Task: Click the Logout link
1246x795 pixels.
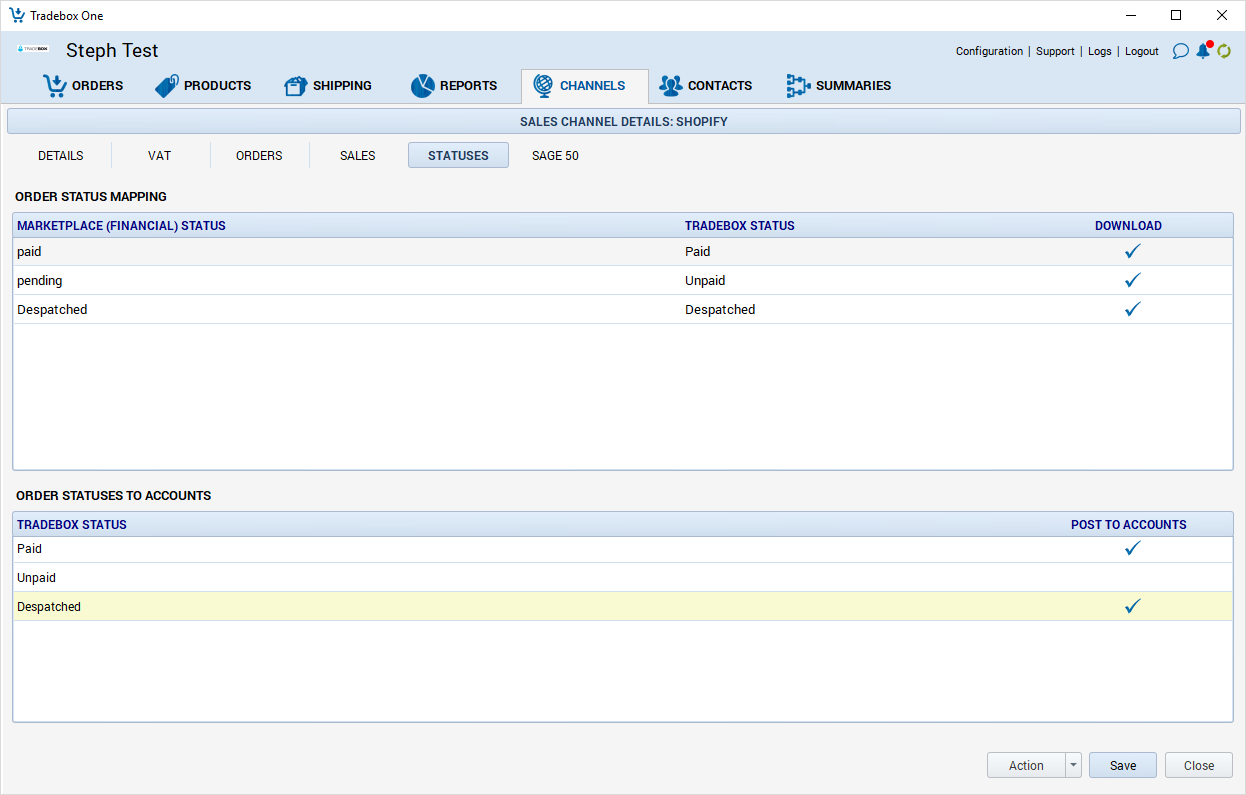Action: pos(1141,51)
